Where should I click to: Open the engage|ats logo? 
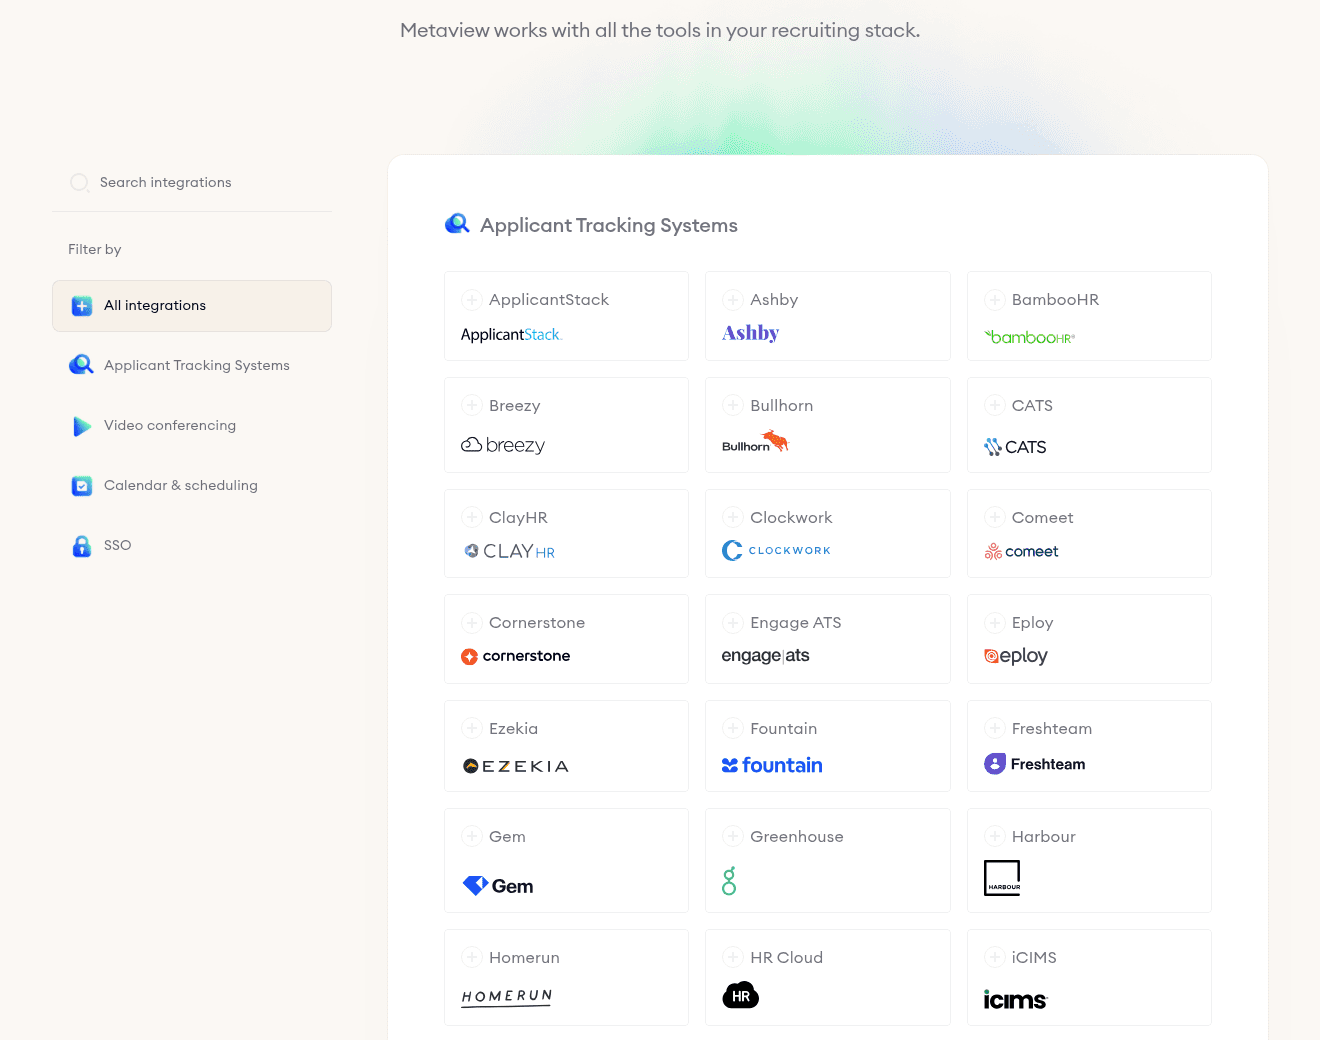point(766,656)
